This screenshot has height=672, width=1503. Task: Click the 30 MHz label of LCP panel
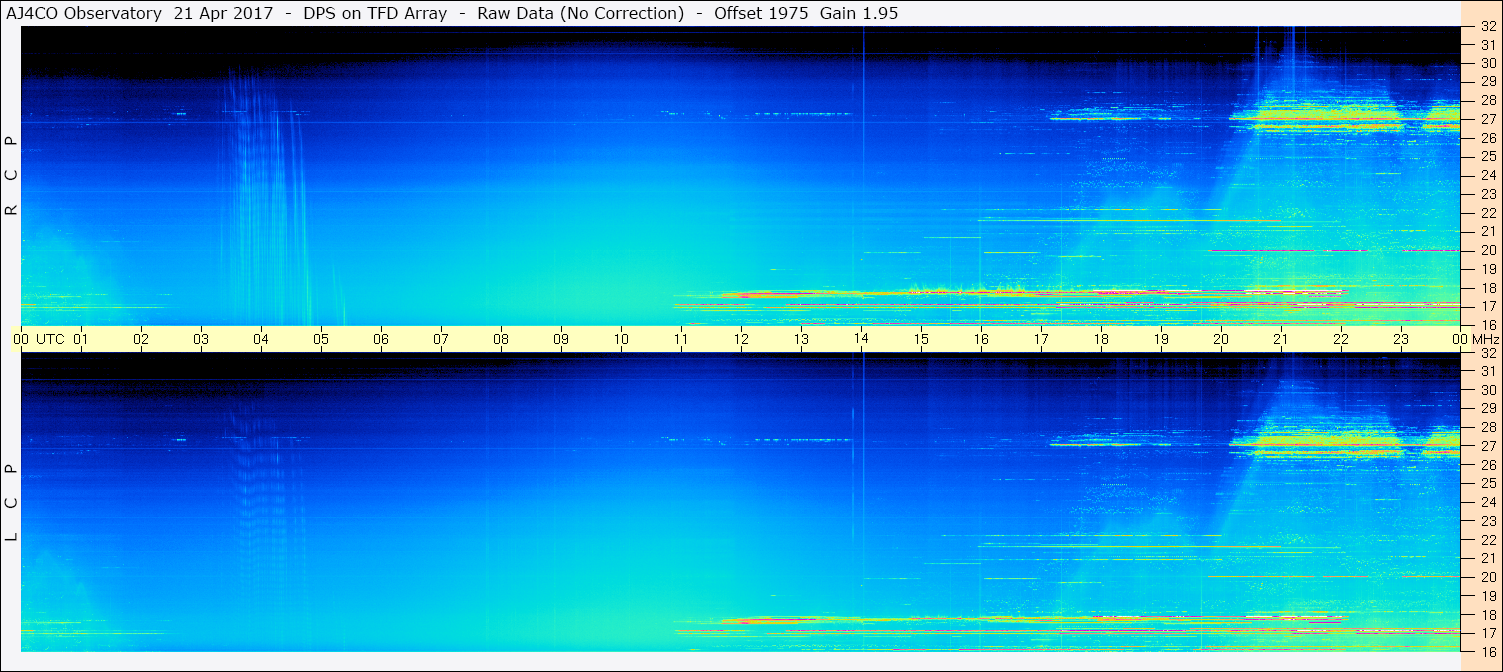1488,390
